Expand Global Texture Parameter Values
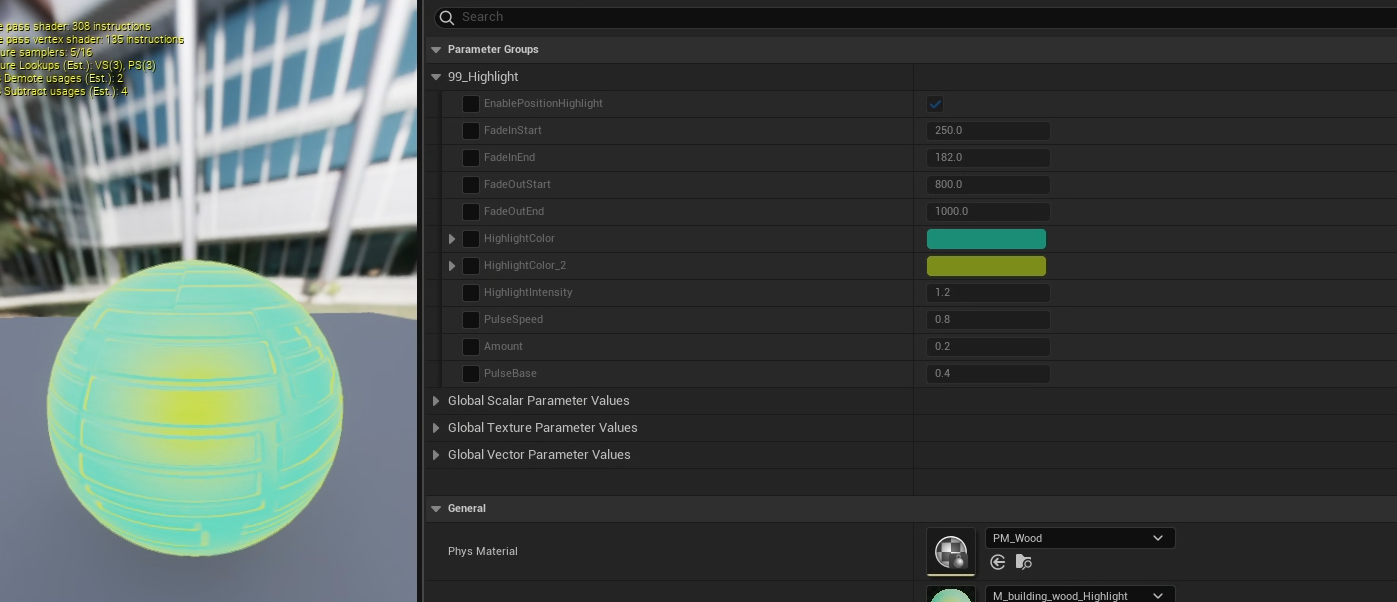Viewport: 1397px width, 602px height. pyautogui.click(x=436, y=428)
